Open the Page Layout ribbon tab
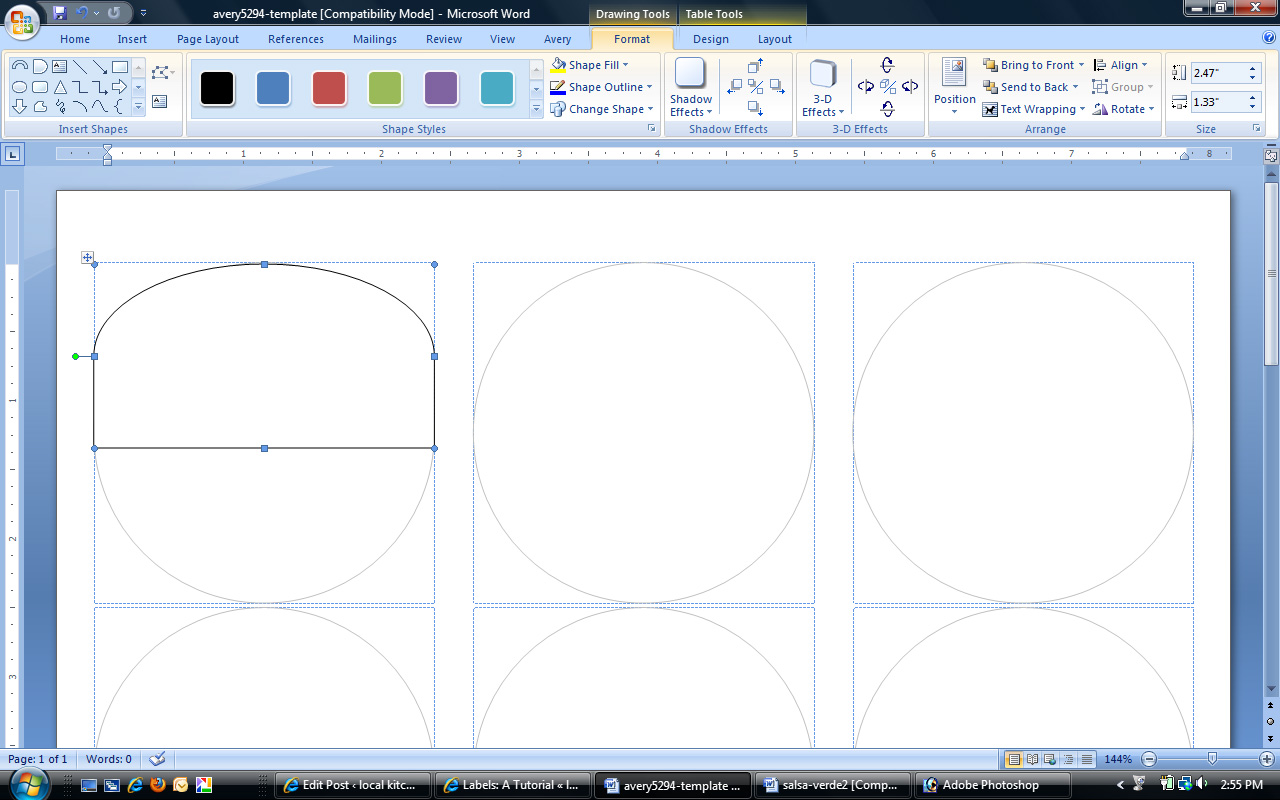This screenshot has width=1280, height=800. click(x=208, y=39)
